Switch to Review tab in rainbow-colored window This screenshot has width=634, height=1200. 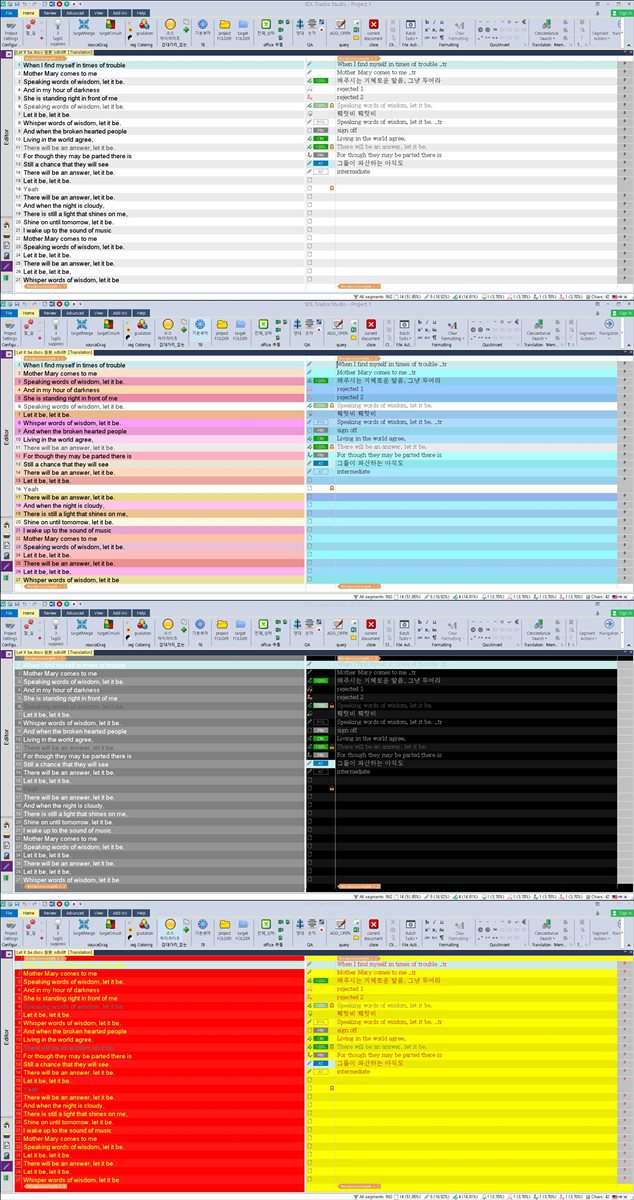click(x=51, y=312)
